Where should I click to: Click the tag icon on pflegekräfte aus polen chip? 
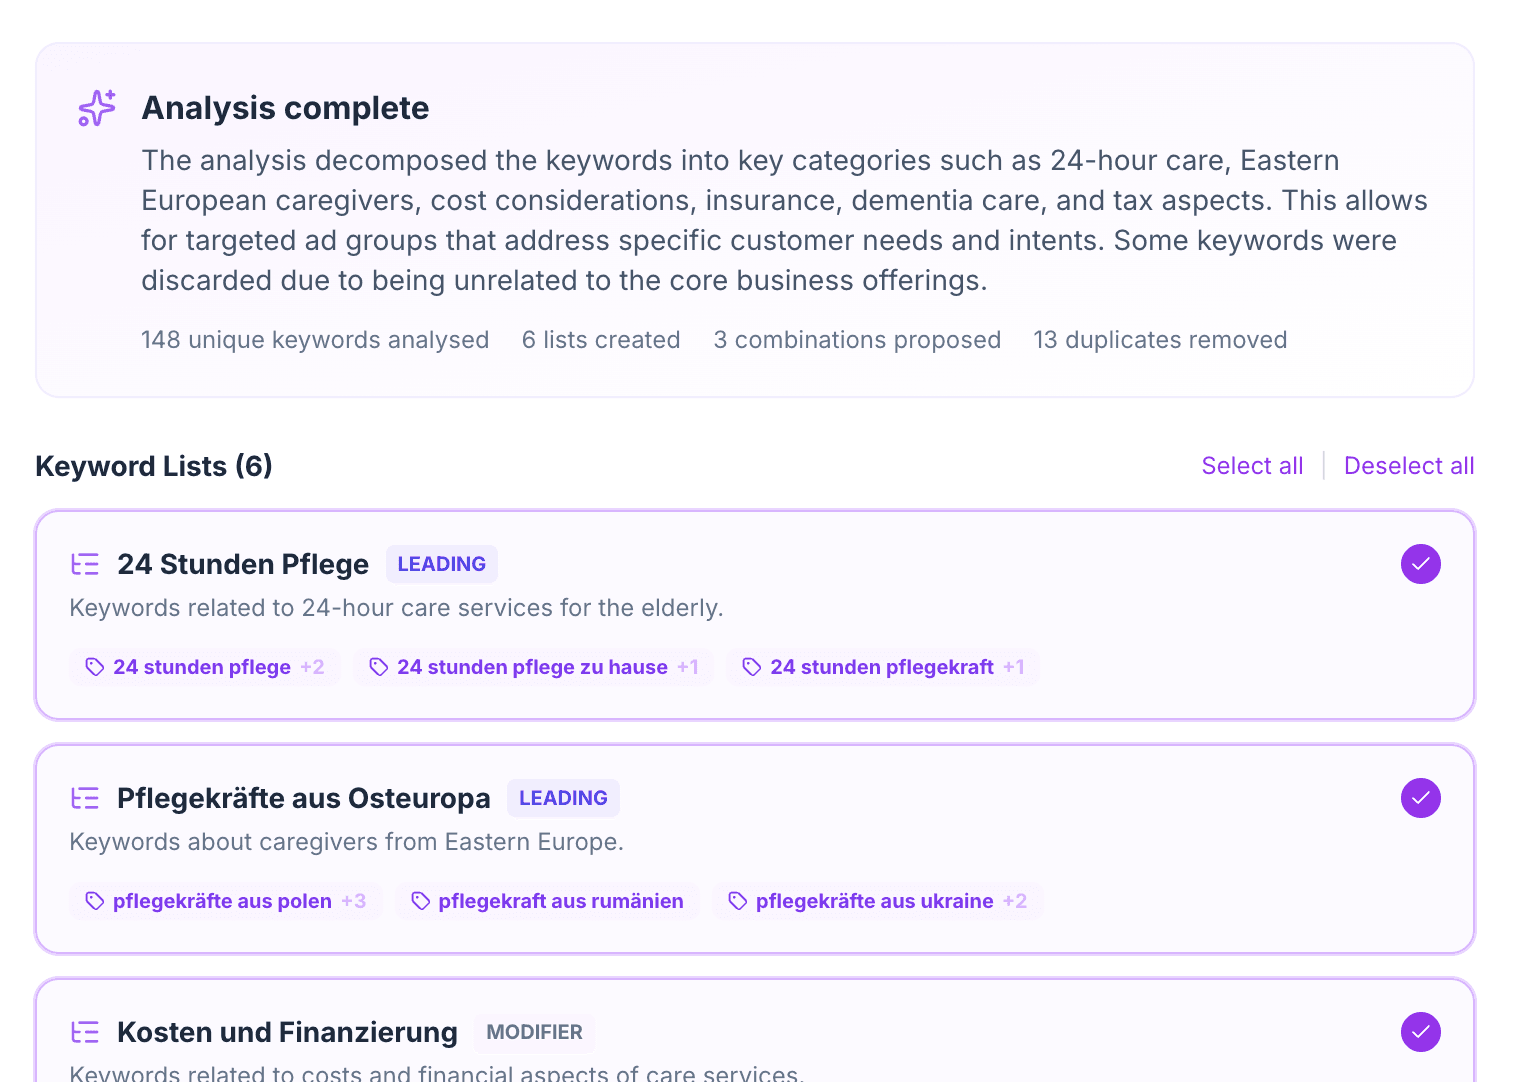tap(95, 901)
